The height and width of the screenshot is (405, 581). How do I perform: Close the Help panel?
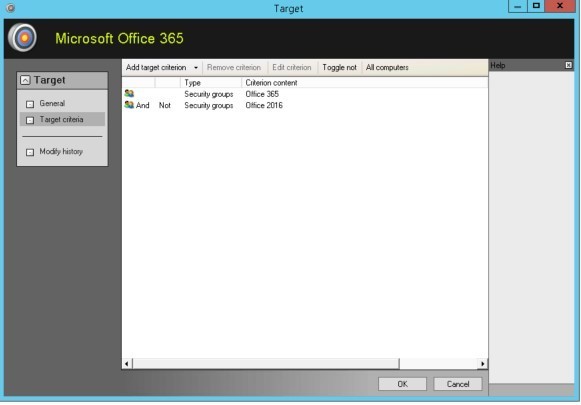tap(568, 65)
